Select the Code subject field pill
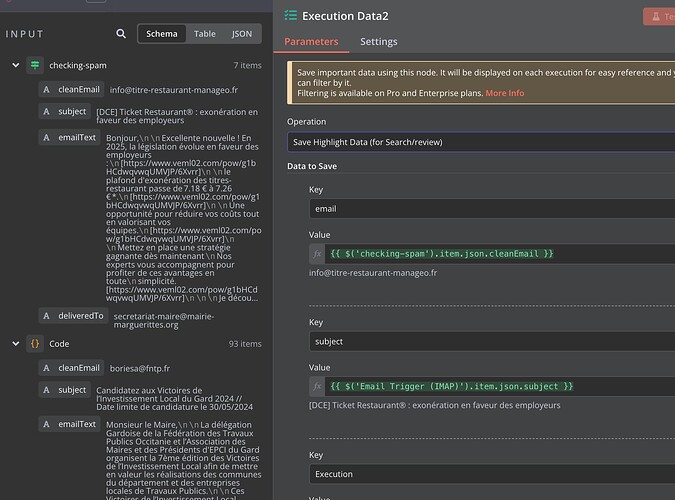Screen dimensions: 675x500 [x=65, y=390]
